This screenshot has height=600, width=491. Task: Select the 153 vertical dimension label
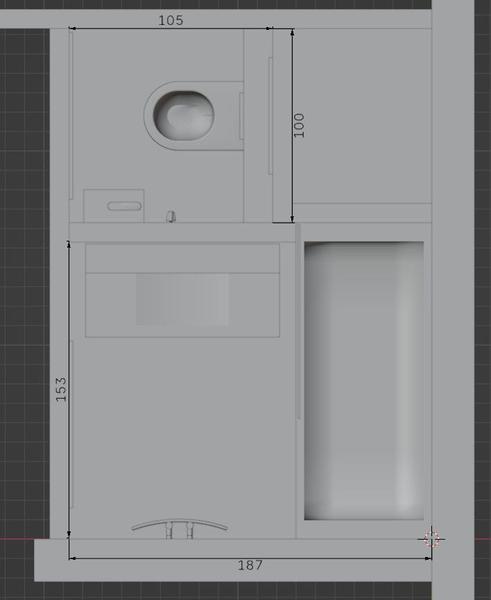coord(61,389)
